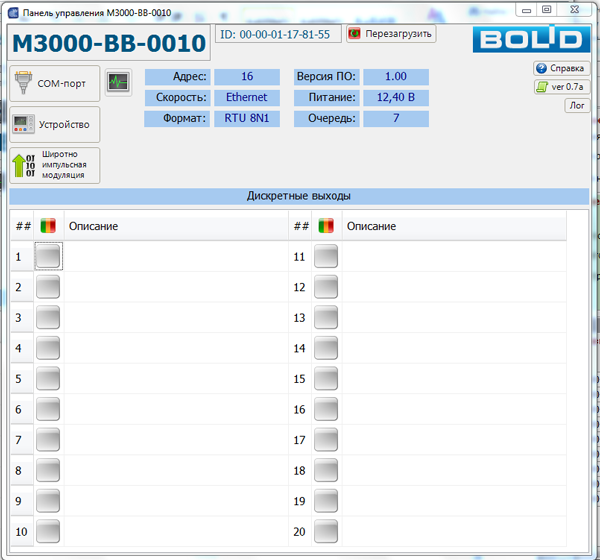Click the BOLID logo
The height and width of the screenshot is (560, 600).
526,39
